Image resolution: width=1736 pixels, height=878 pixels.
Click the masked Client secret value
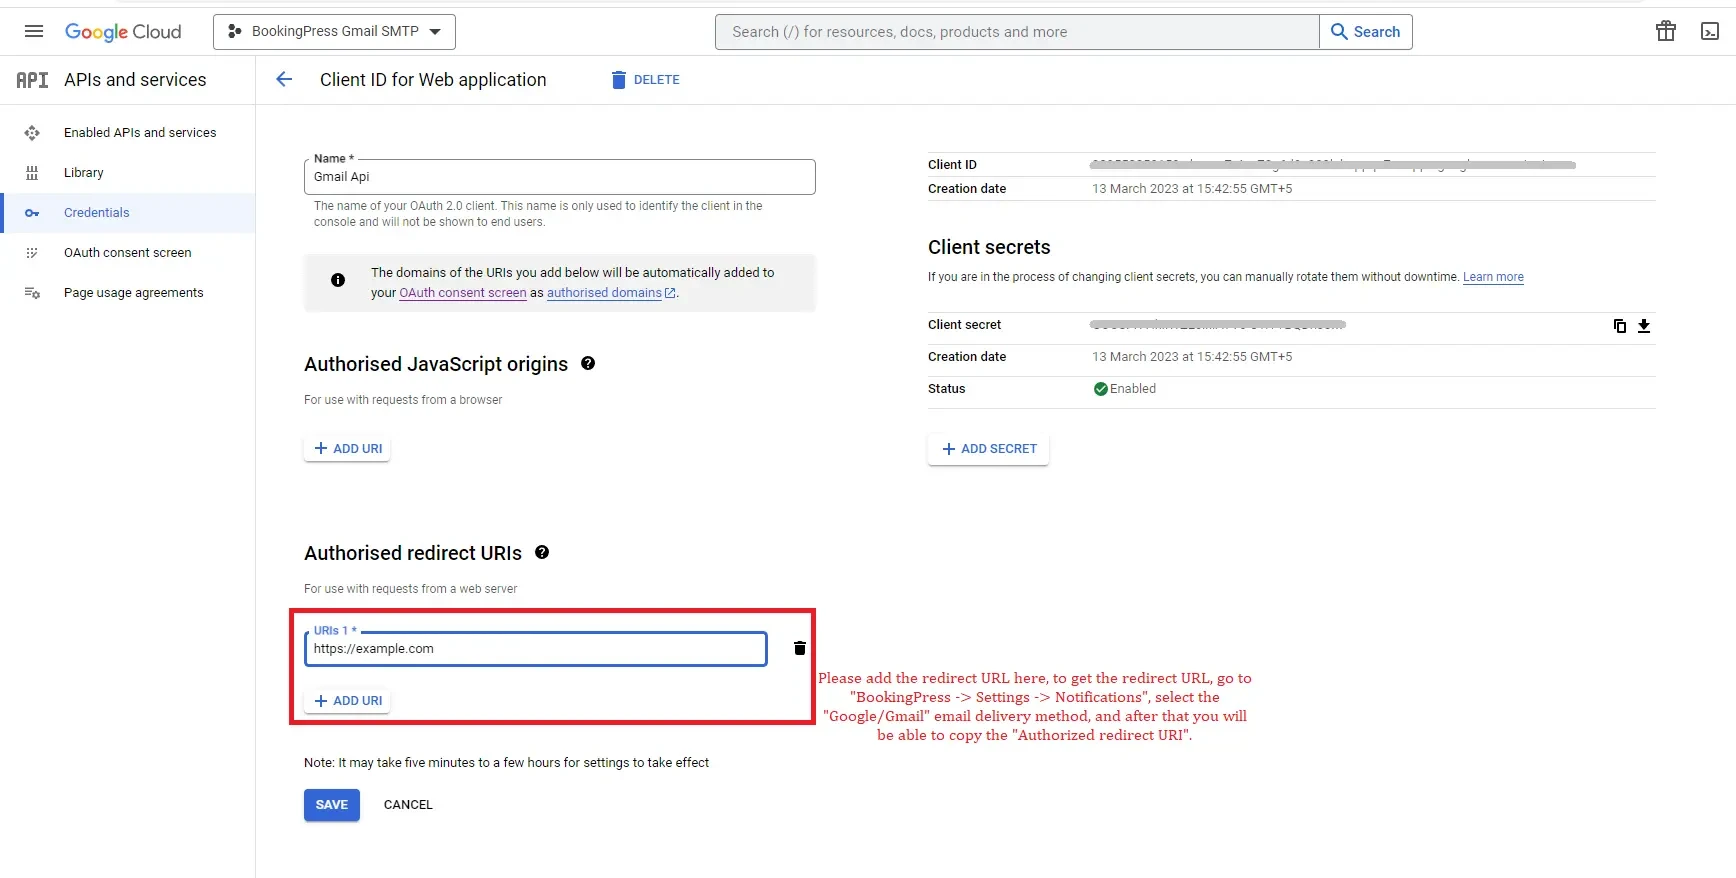click(1218, 325)
